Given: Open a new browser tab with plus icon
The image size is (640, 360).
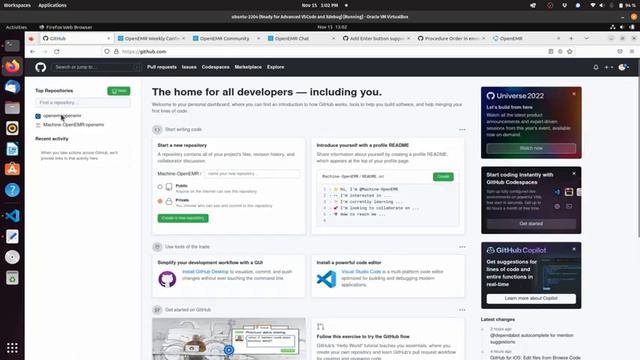Looking at the screenshot, I should coord(571,38).
